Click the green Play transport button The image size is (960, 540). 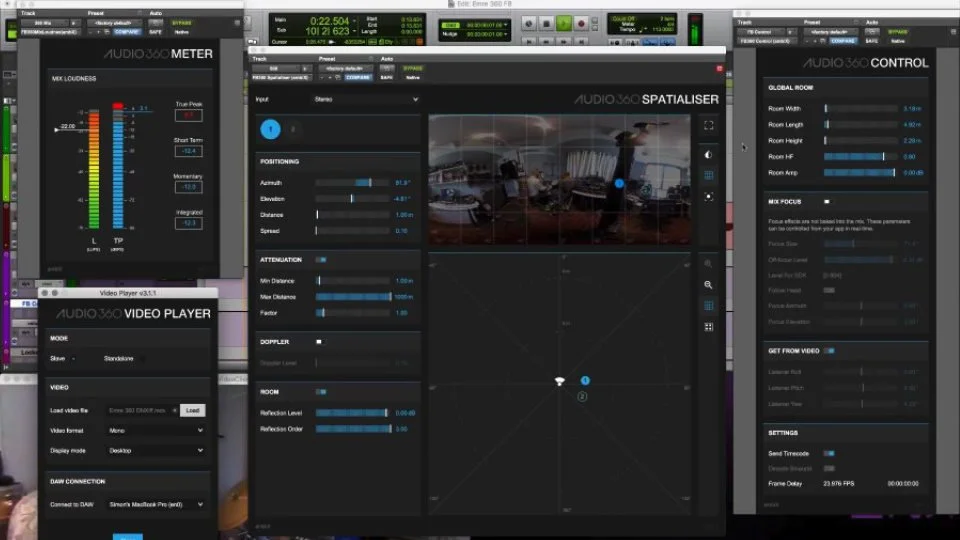[564, 24]
